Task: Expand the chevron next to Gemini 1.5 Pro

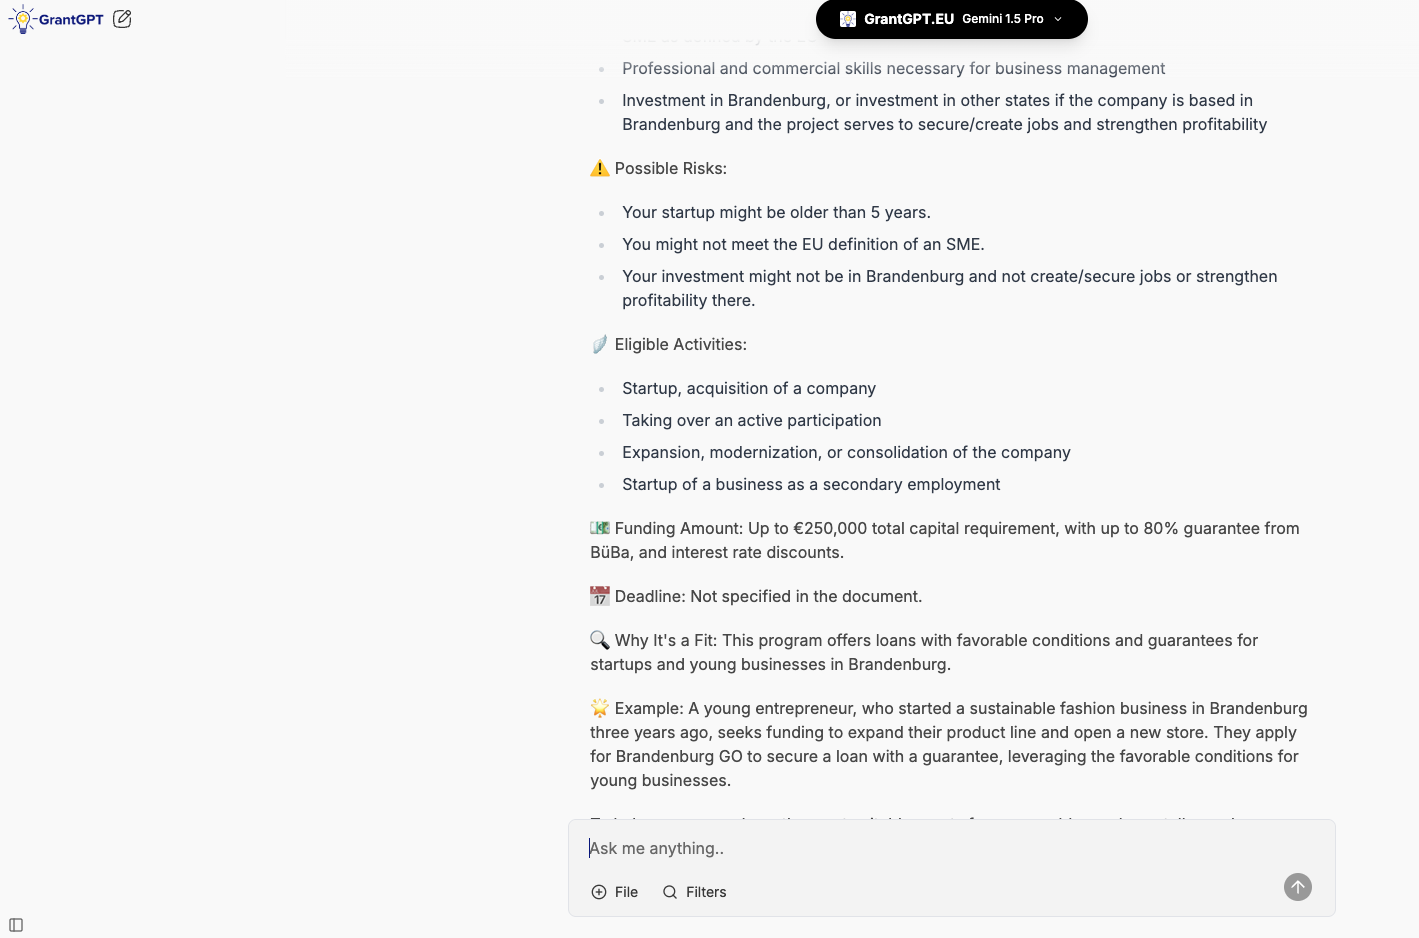Action: click(x=1058, y=19)
